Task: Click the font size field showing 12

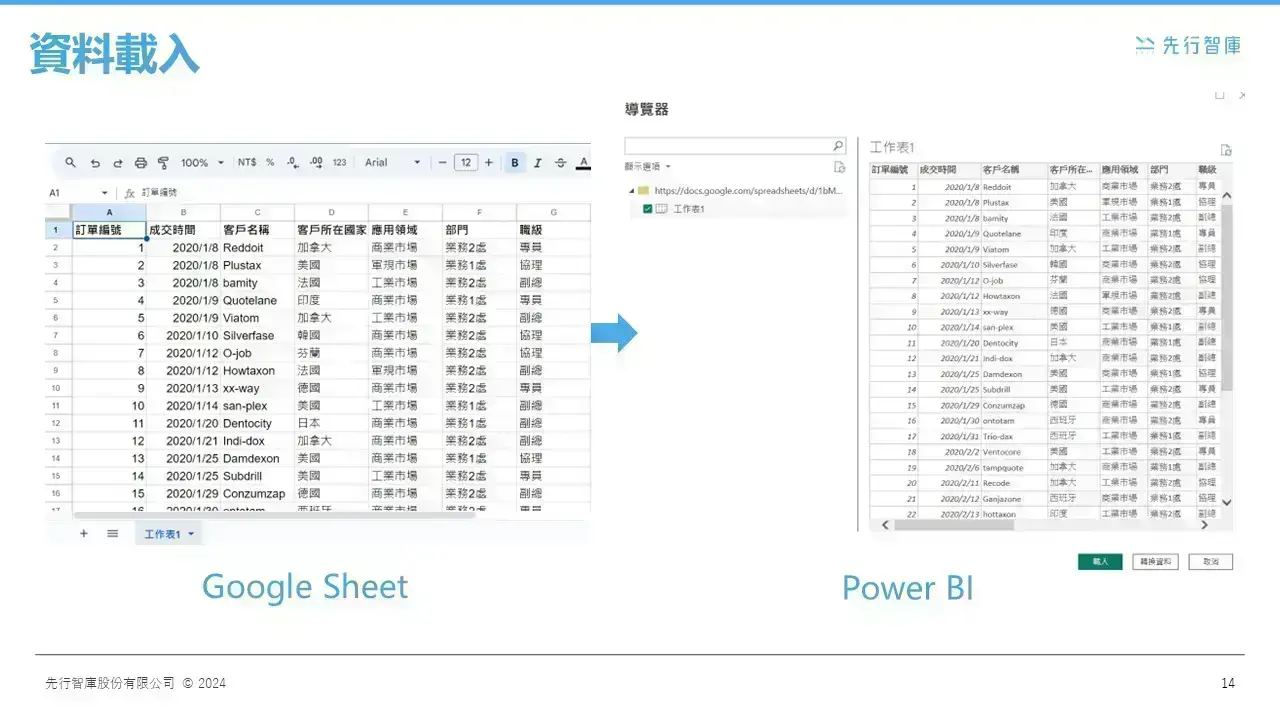Action: tap(466, 163)
